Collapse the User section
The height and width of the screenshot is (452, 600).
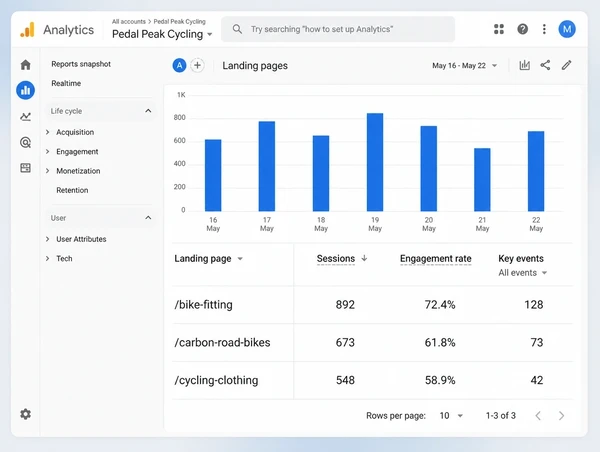pyautogui.click(x=148, y=218)
